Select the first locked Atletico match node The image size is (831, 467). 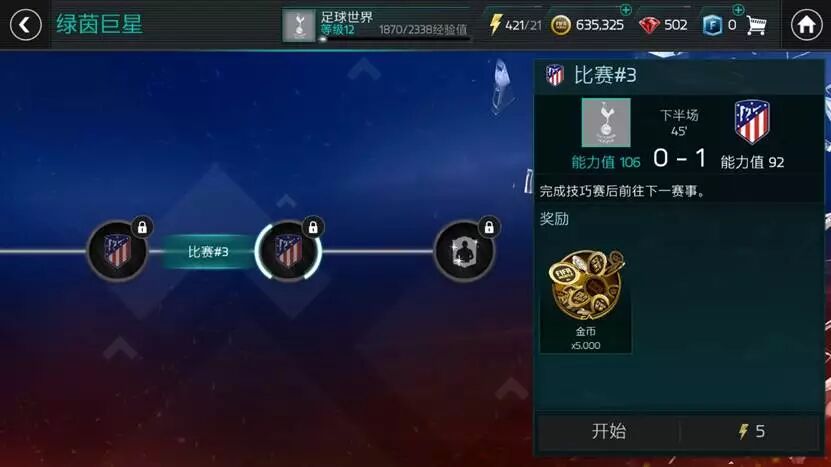tap(118, 251)
